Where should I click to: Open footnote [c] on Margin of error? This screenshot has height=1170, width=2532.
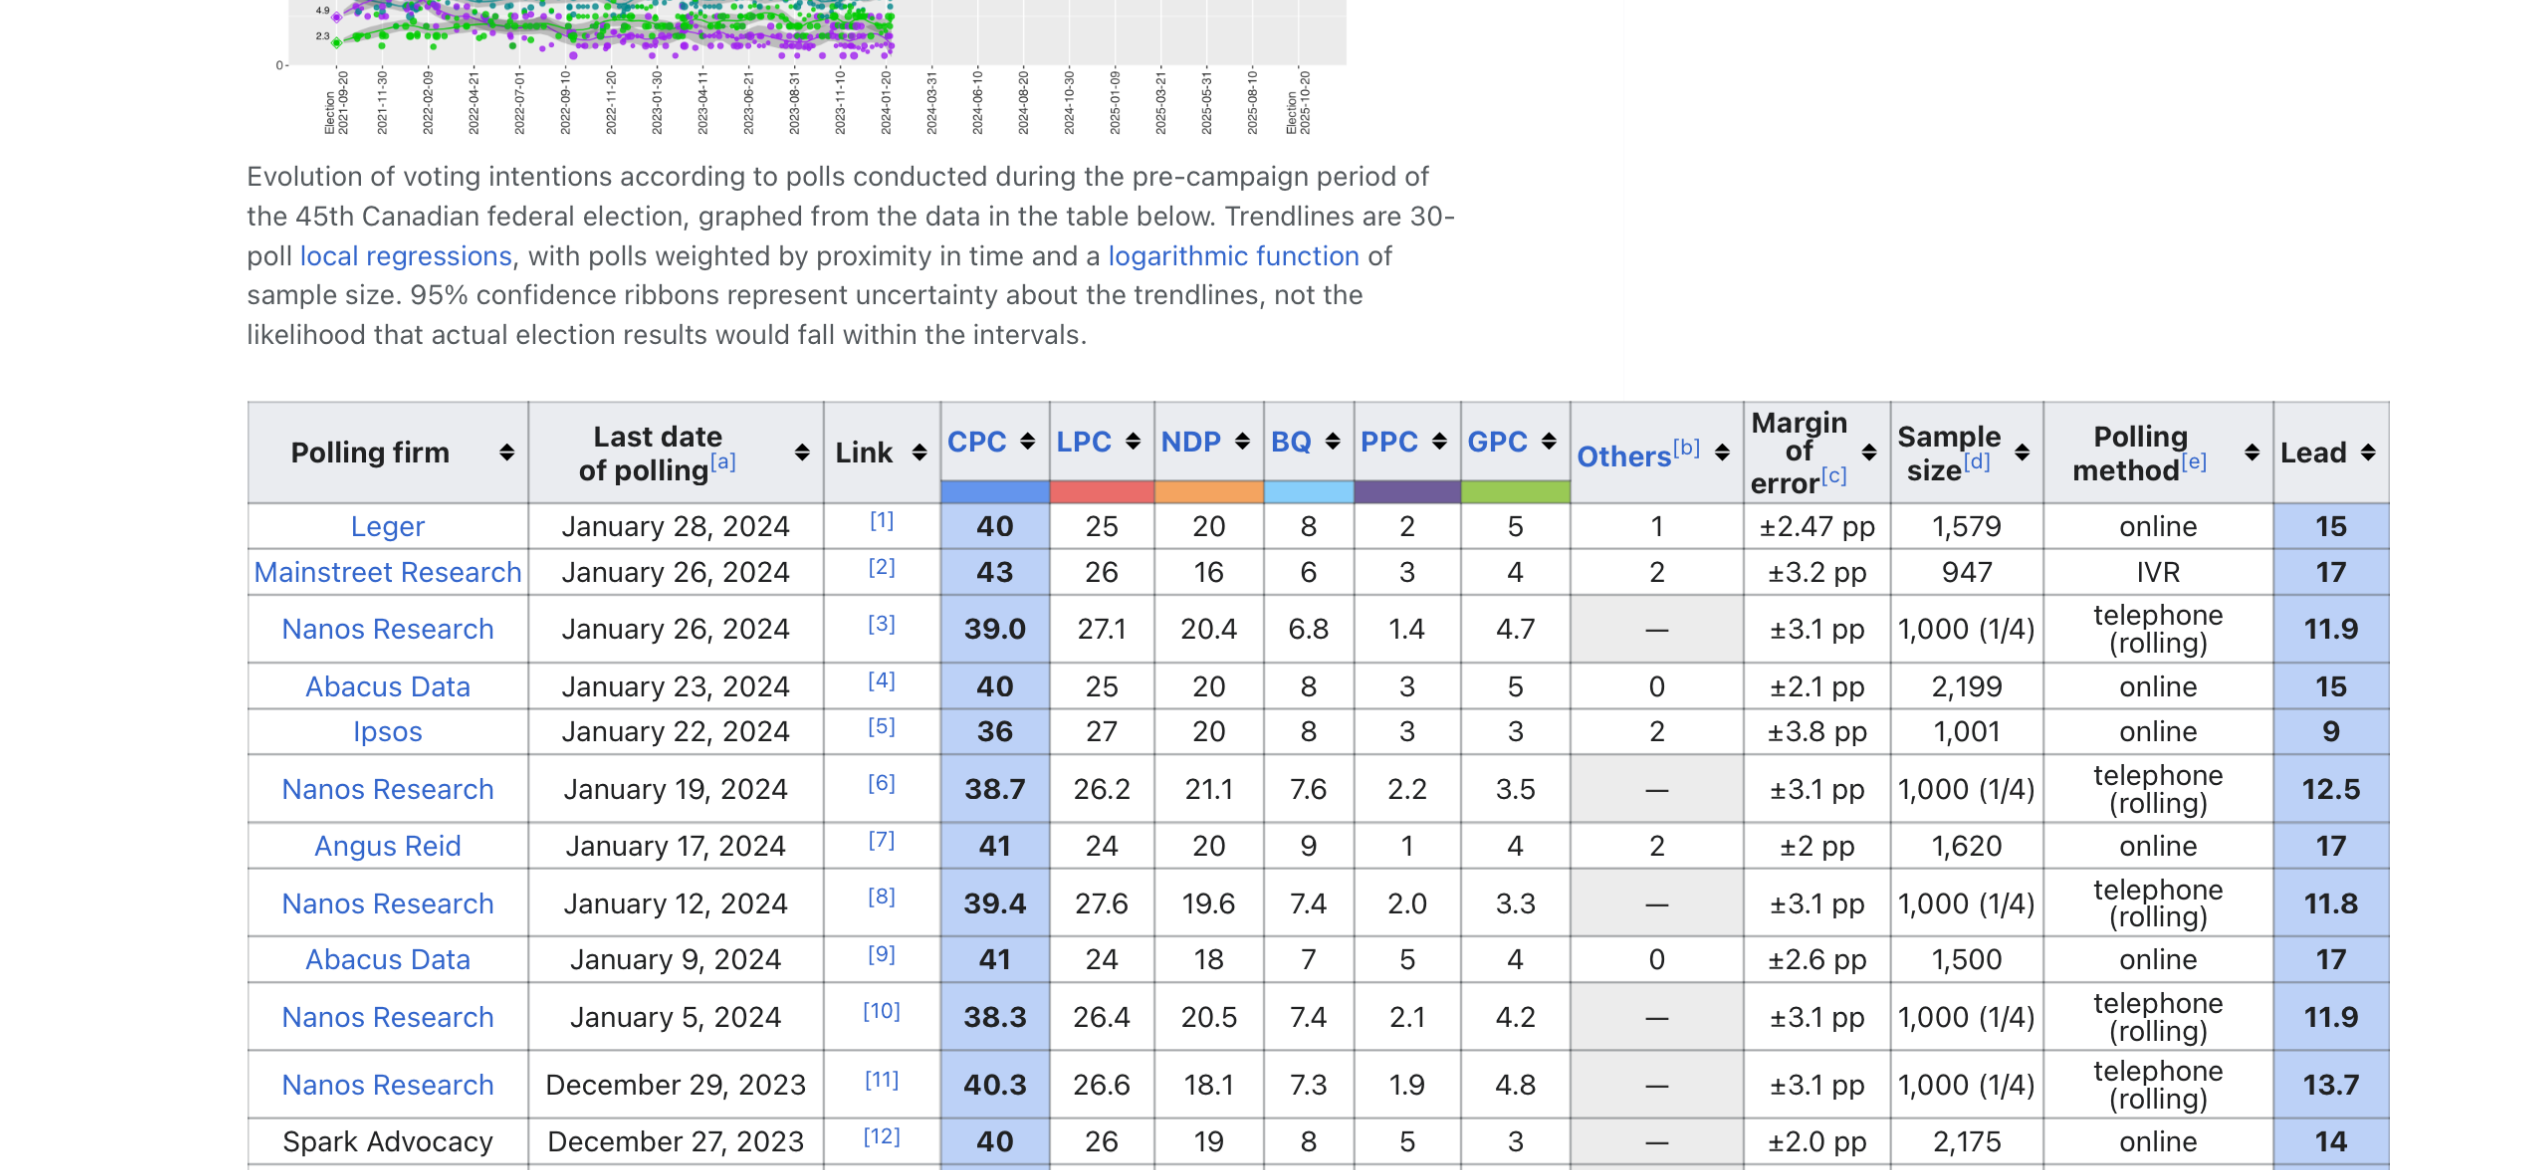point(1833,475)
